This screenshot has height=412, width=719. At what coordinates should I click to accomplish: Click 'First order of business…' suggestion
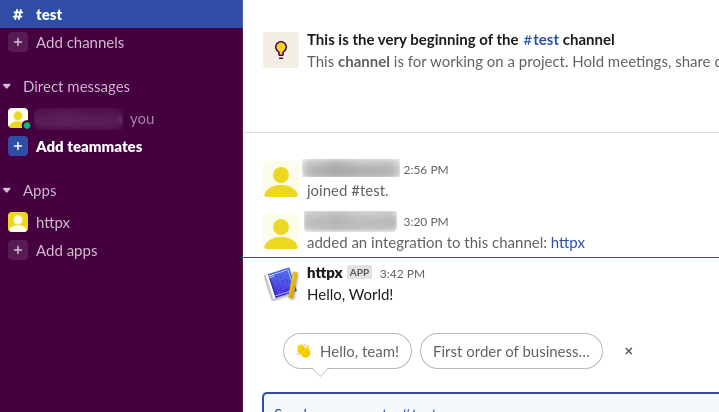click(x=511, y=351)
